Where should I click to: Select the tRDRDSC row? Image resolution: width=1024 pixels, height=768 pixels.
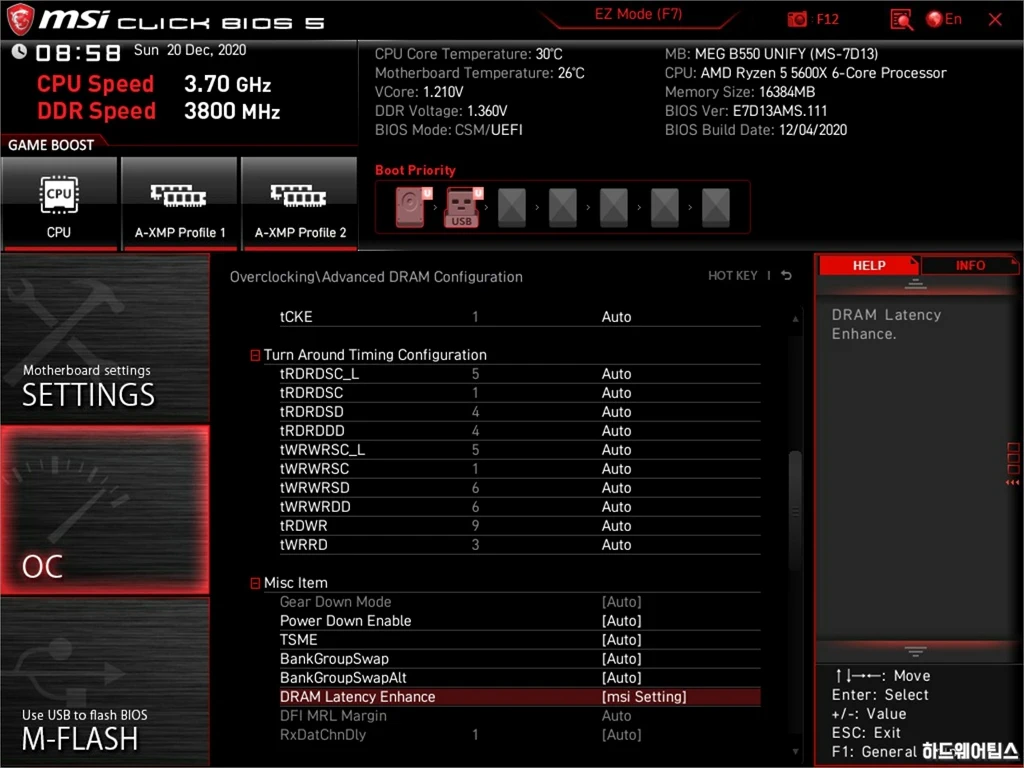[x=520, y=392]
